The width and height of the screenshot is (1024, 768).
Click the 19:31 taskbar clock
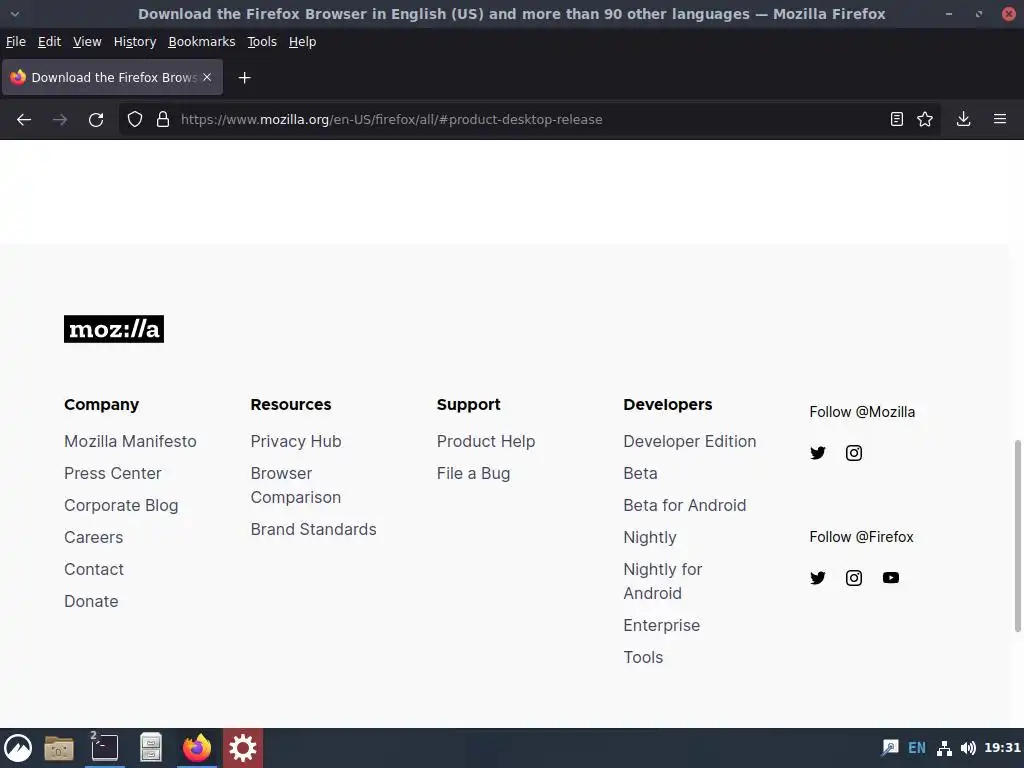(x=1002, y=748)
